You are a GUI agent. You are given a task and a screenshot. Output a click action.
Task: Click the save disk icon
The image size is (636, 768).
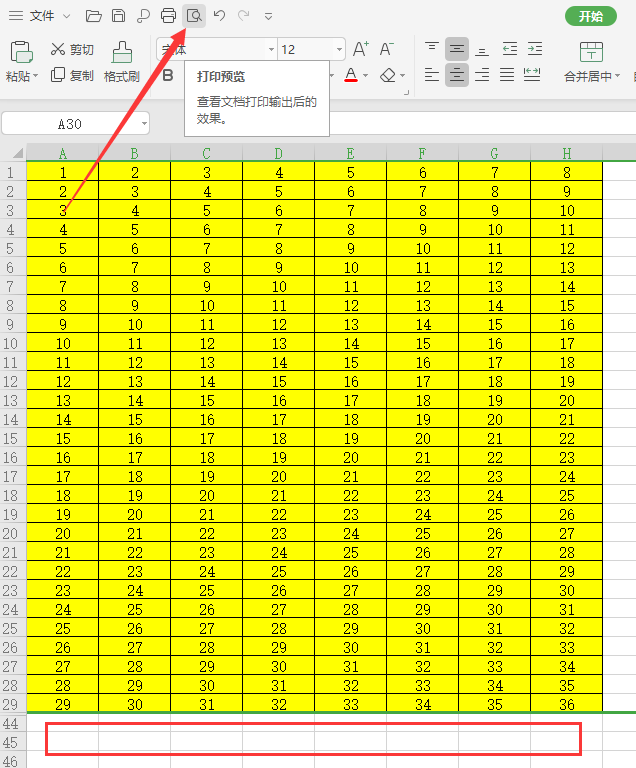[x=118, y=16]
